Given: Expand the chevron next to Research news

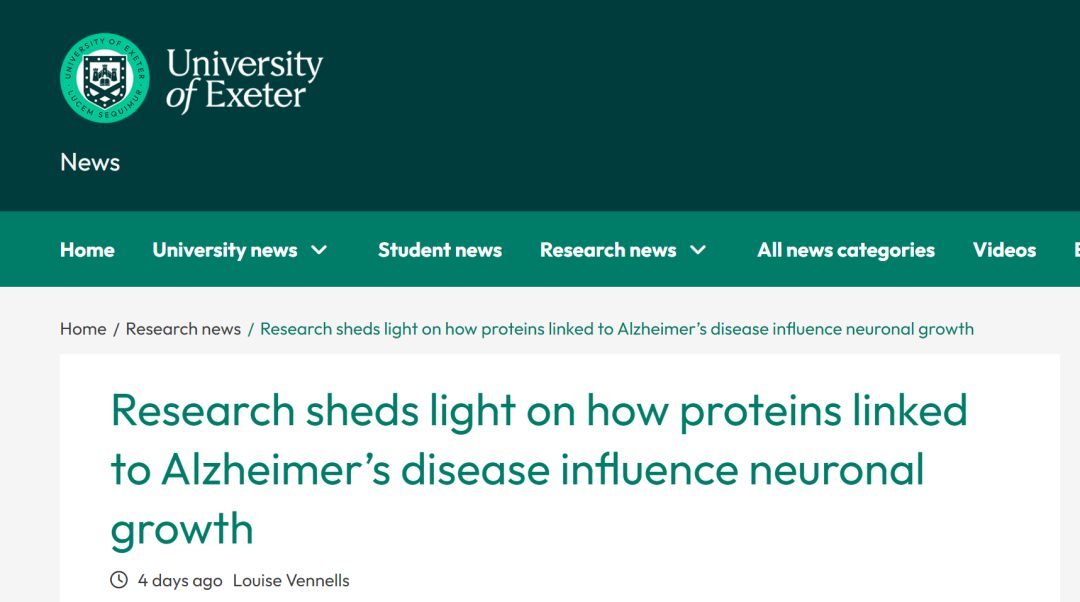Looking at the screenshot, I should point(699,250).
